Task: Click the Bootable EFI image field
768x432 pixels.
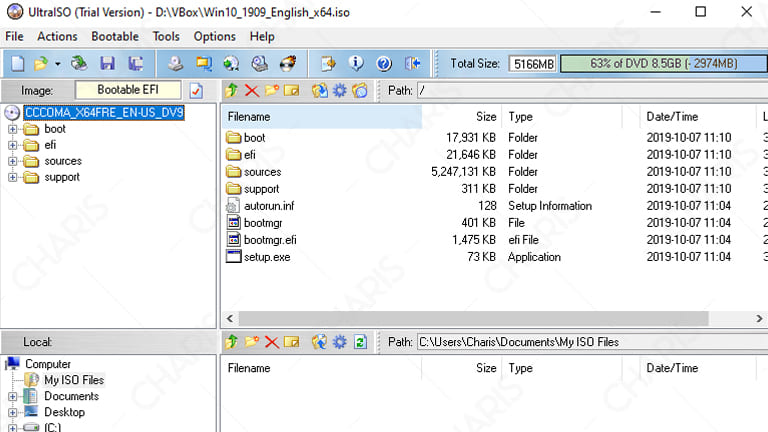Action: [x=128, y=90]
